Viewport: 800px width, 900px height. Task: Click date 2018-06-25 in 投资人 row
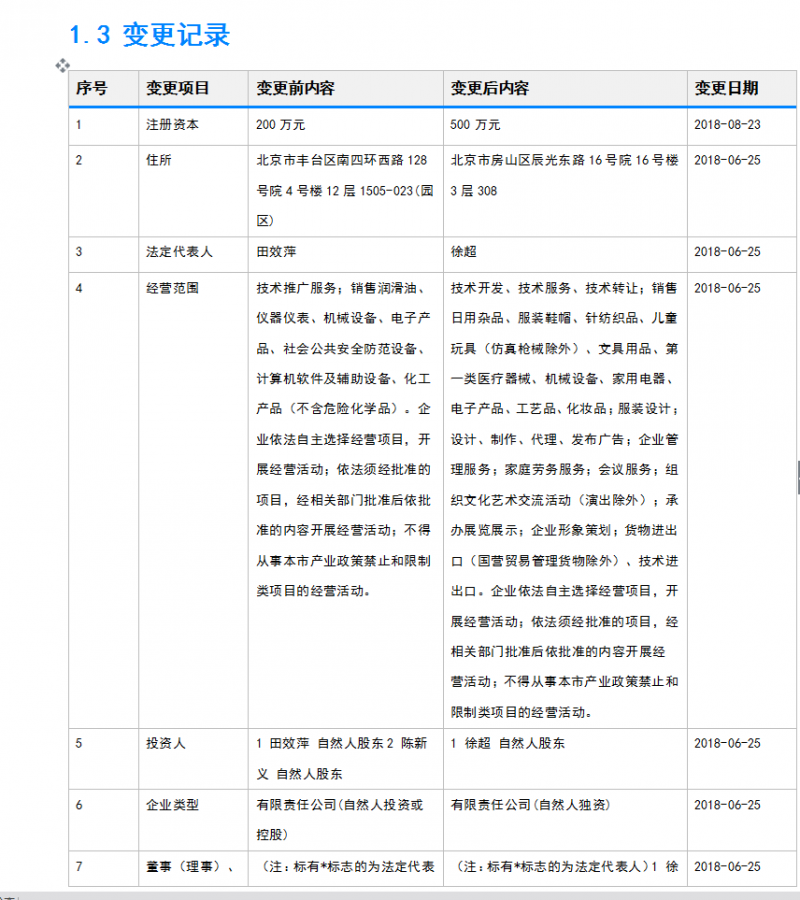coord(727,743)
